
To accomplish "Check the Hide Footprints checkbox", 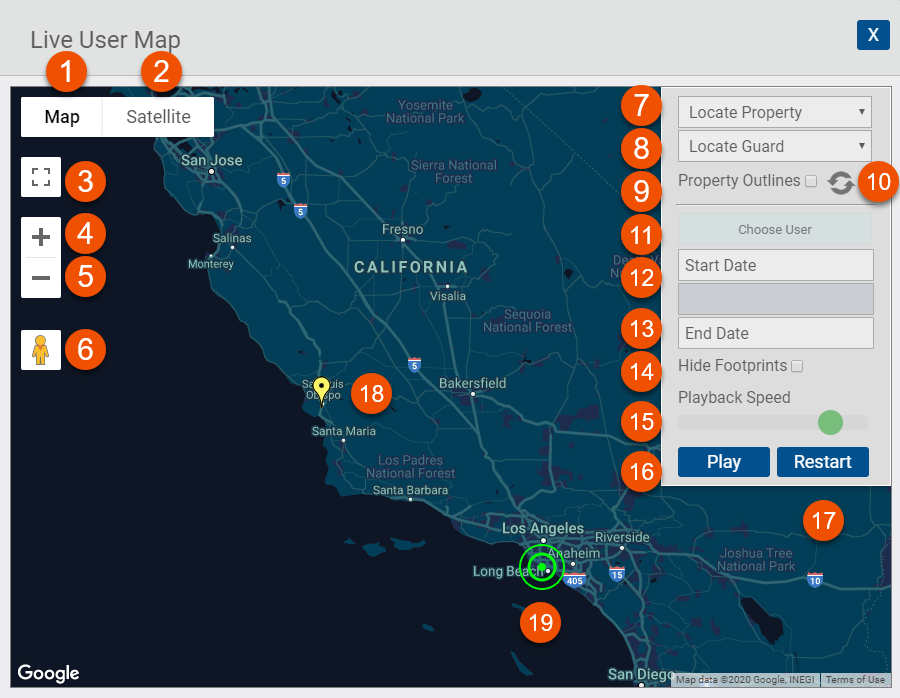I will (x=797, y=366).
